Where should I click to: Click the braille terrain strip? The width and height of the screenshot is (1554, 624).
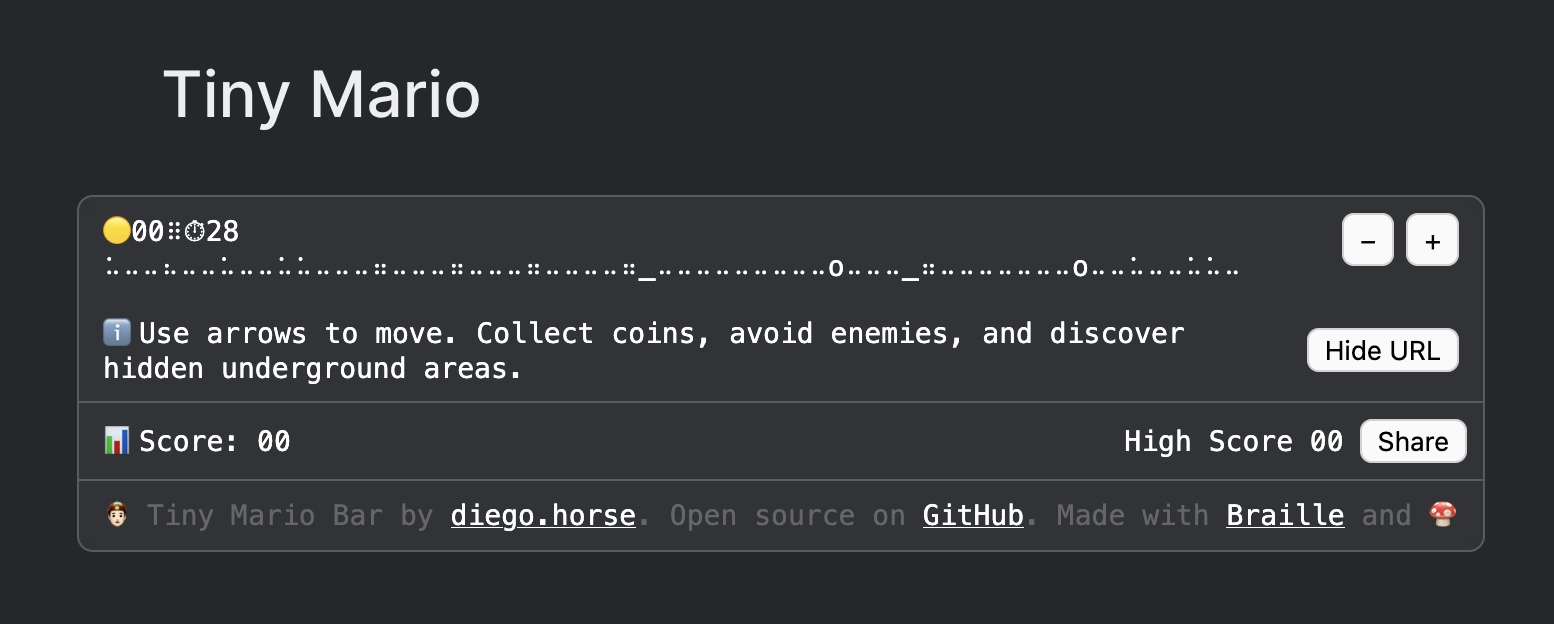(670, 267)
